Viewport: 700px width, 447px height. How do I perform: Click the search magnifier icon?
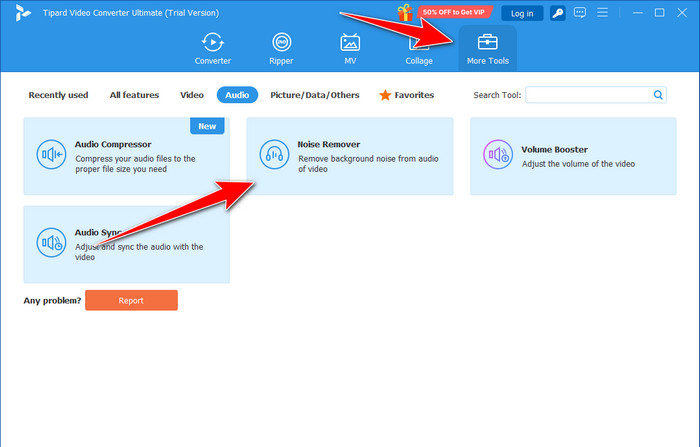(x=658, y=95)
